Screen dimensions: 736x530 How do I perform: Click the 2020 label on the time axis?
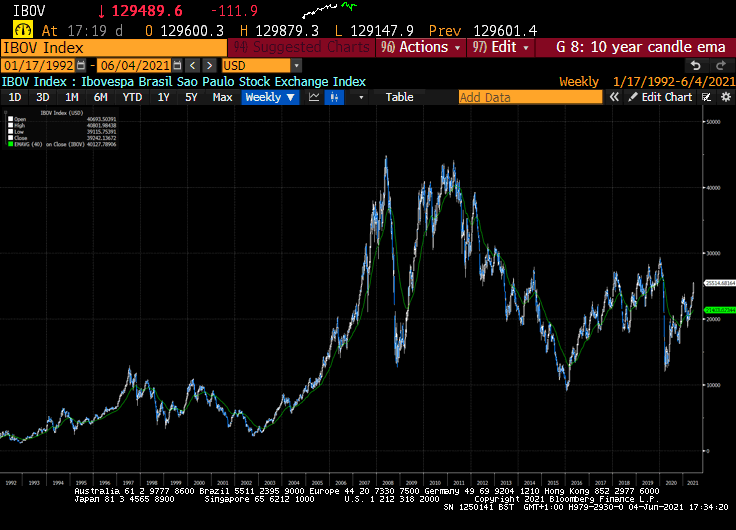tap(671, 483)
